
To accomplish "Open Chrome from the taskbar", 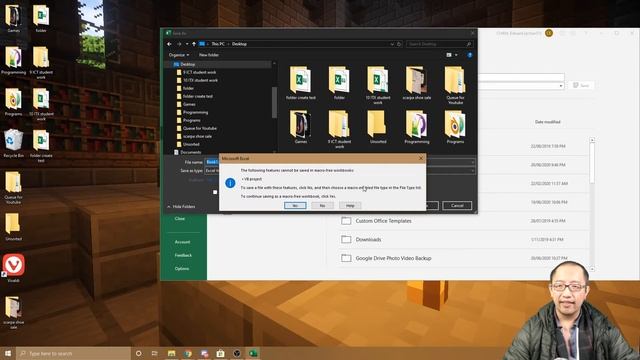I will click(188, 353).
